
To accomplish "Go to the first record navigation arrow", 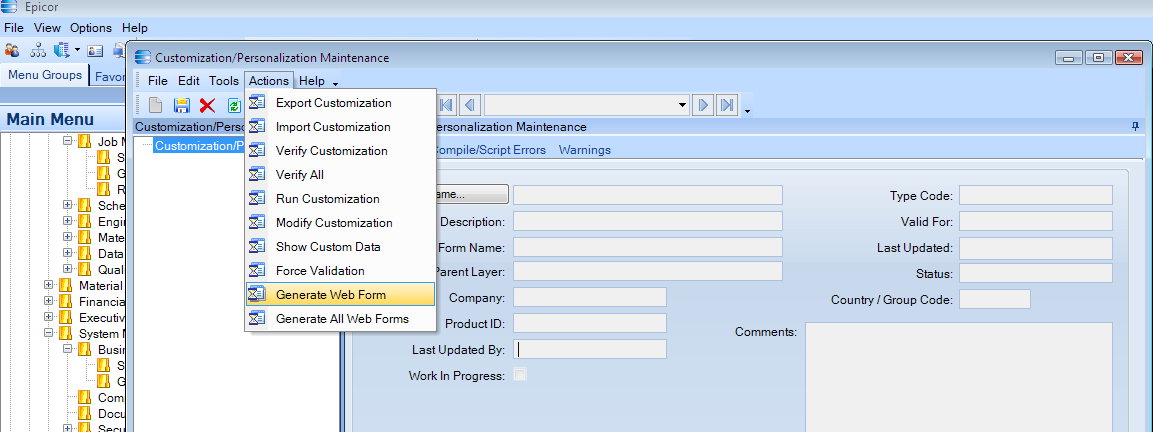I will point(447,105).
